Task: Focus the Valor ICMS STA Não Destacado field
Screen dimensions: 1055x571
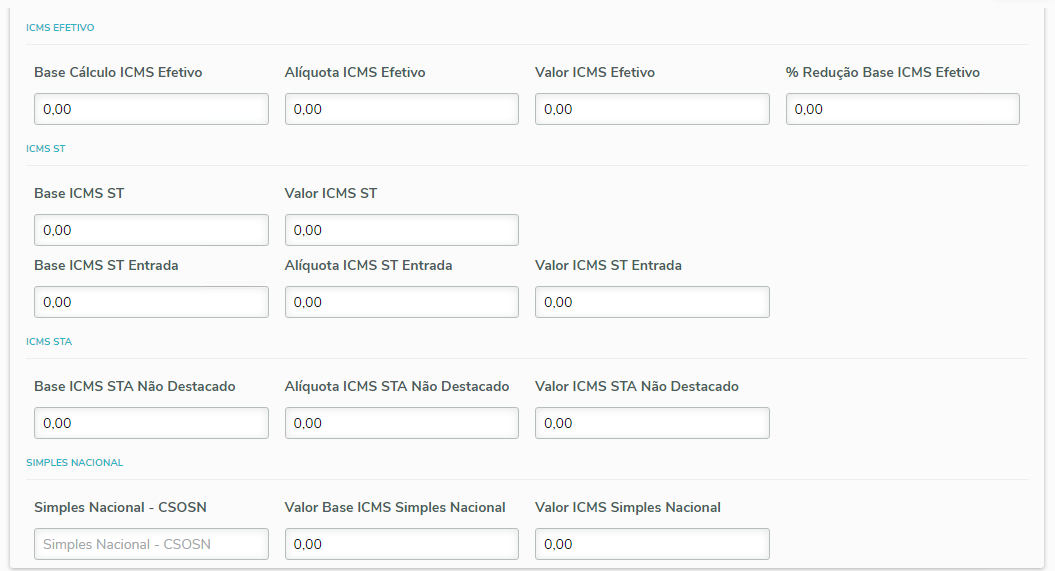Action: point(652,423)
